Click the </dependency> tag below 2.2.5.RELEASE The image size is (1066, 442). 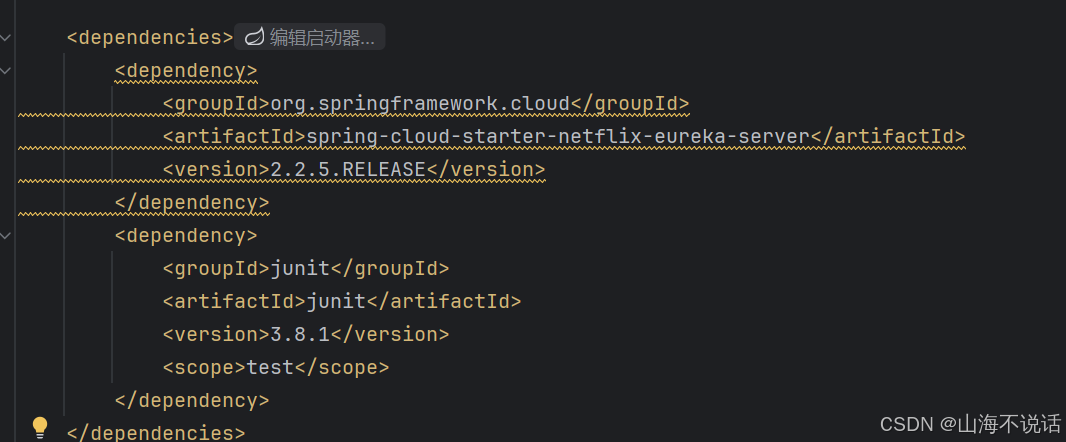tap(192, 203)
